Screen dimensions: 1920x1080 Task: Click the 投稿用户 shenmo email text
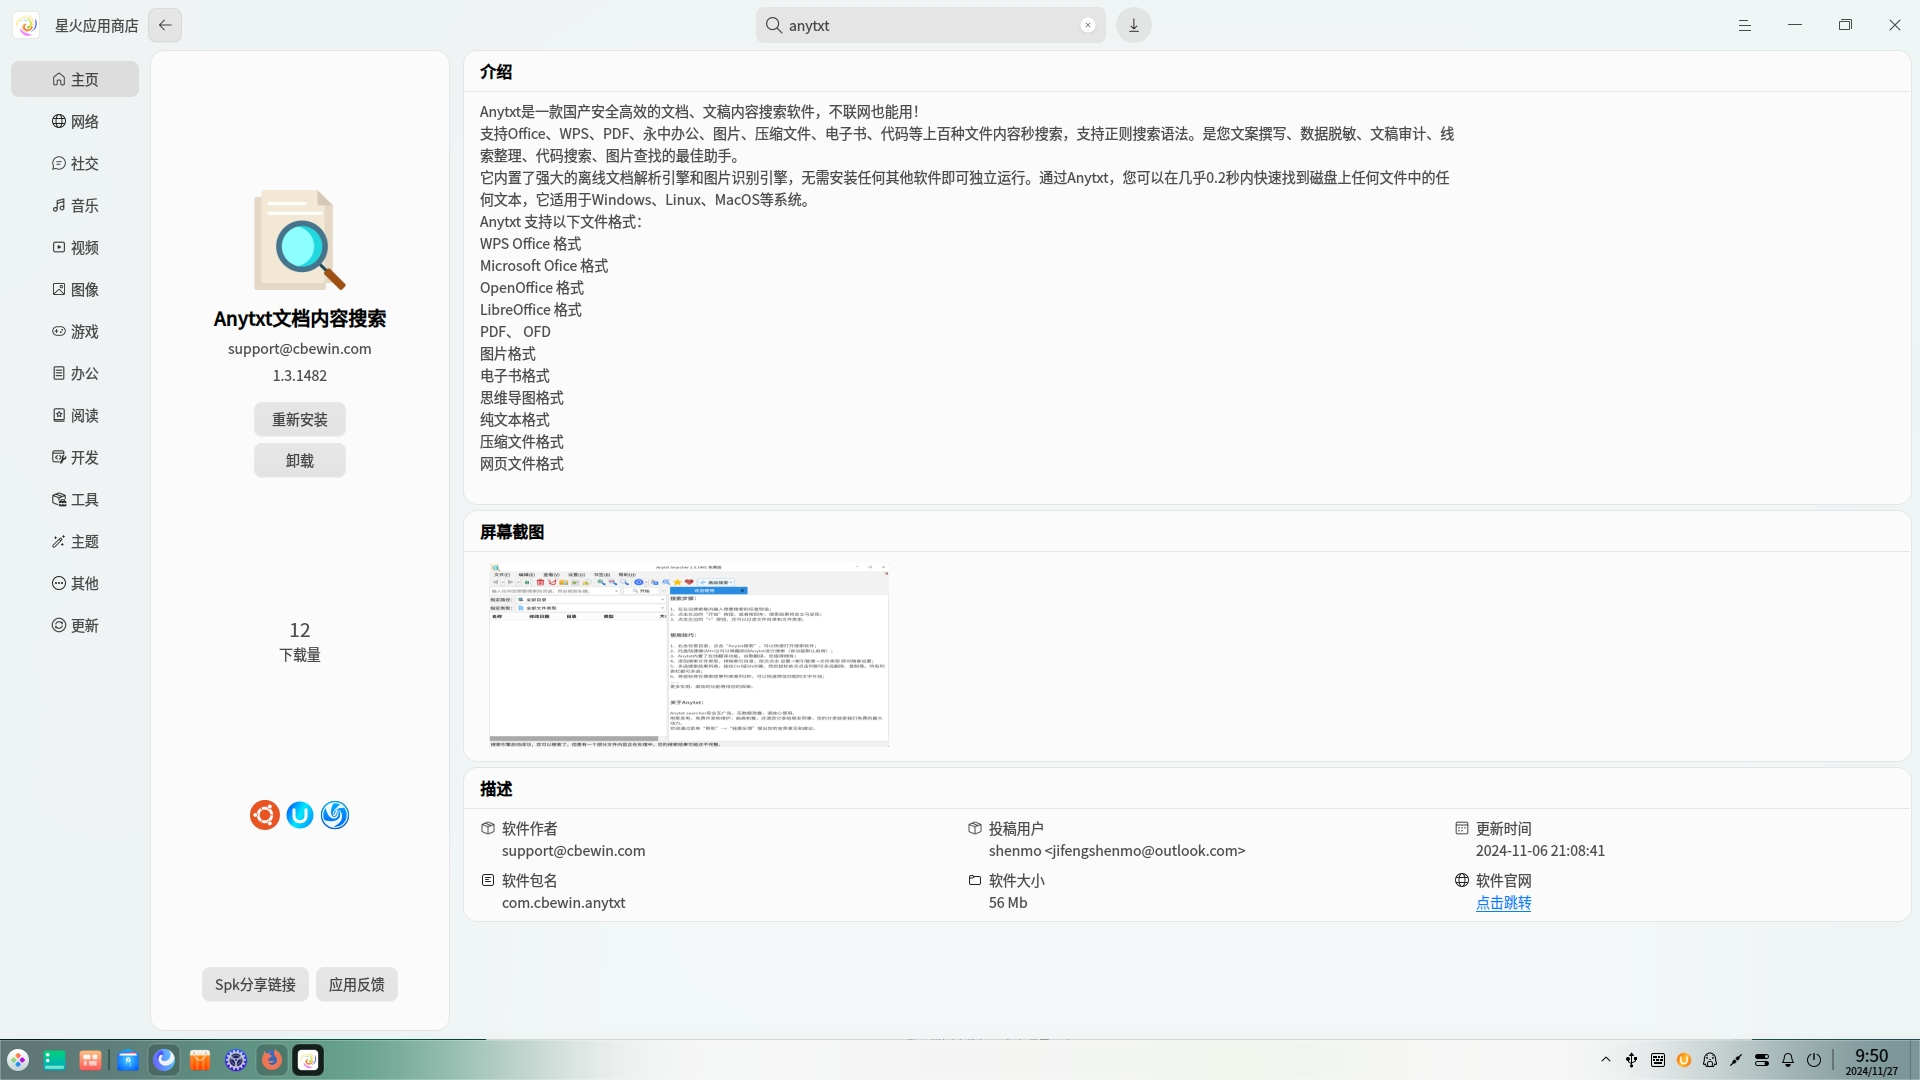[1117, 850]
